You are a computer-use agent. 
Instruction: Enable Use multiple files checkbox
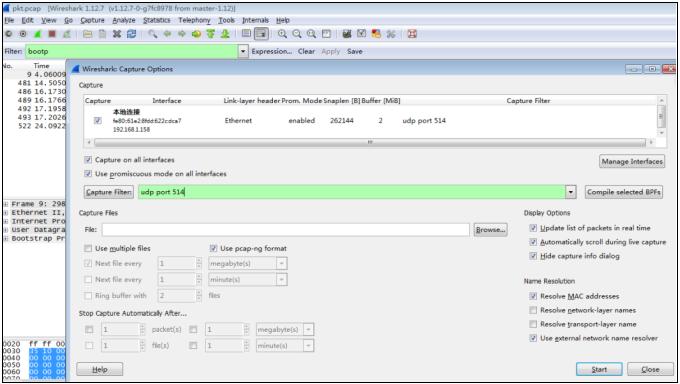[x=88, y=249]
